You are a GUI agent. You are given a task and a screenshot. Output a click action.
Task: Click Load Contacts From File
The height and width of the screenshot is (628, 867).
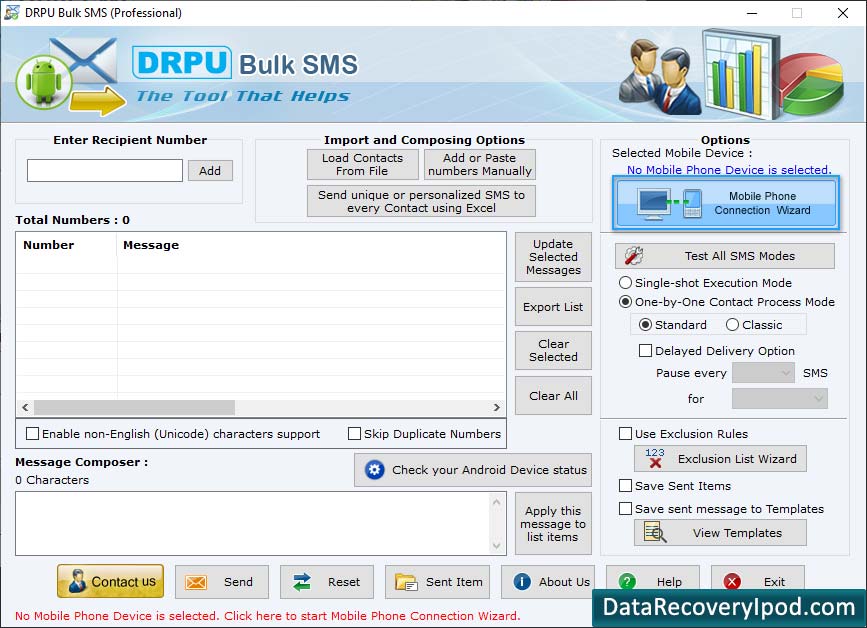pyautogui.click(x=363, y=164)
